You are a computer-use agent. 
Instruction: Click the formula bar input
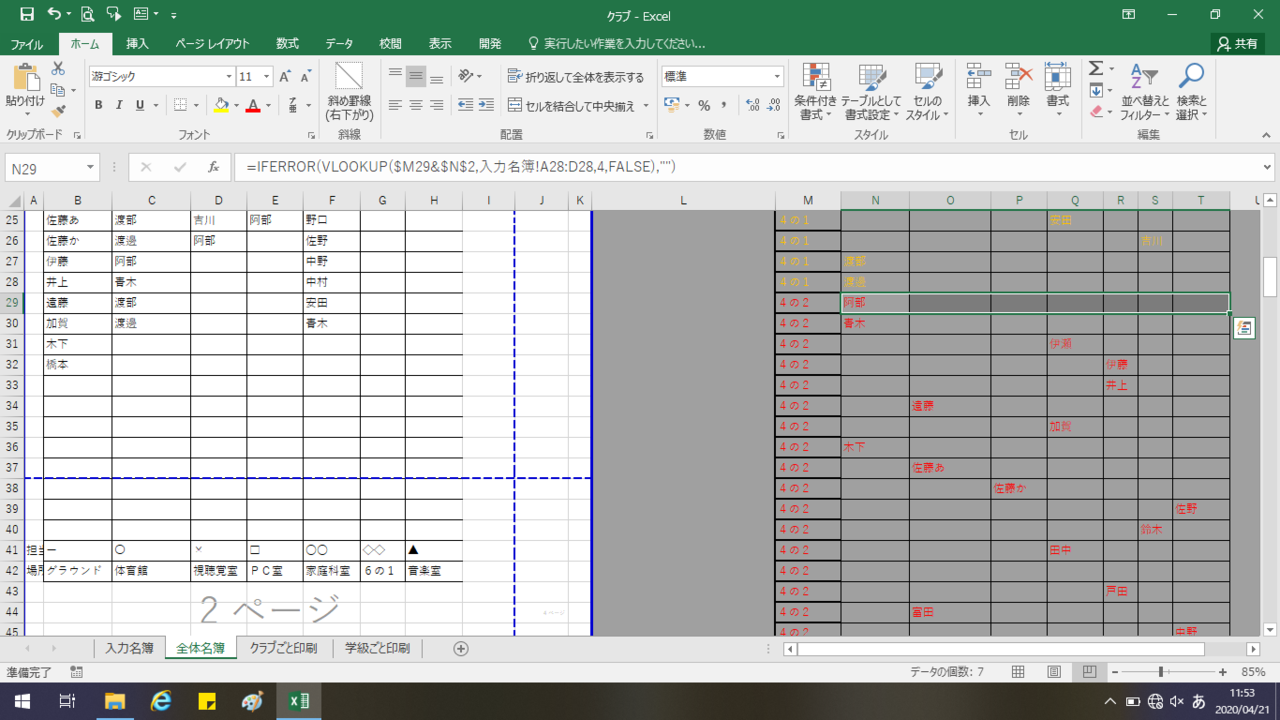click(745, 167)
